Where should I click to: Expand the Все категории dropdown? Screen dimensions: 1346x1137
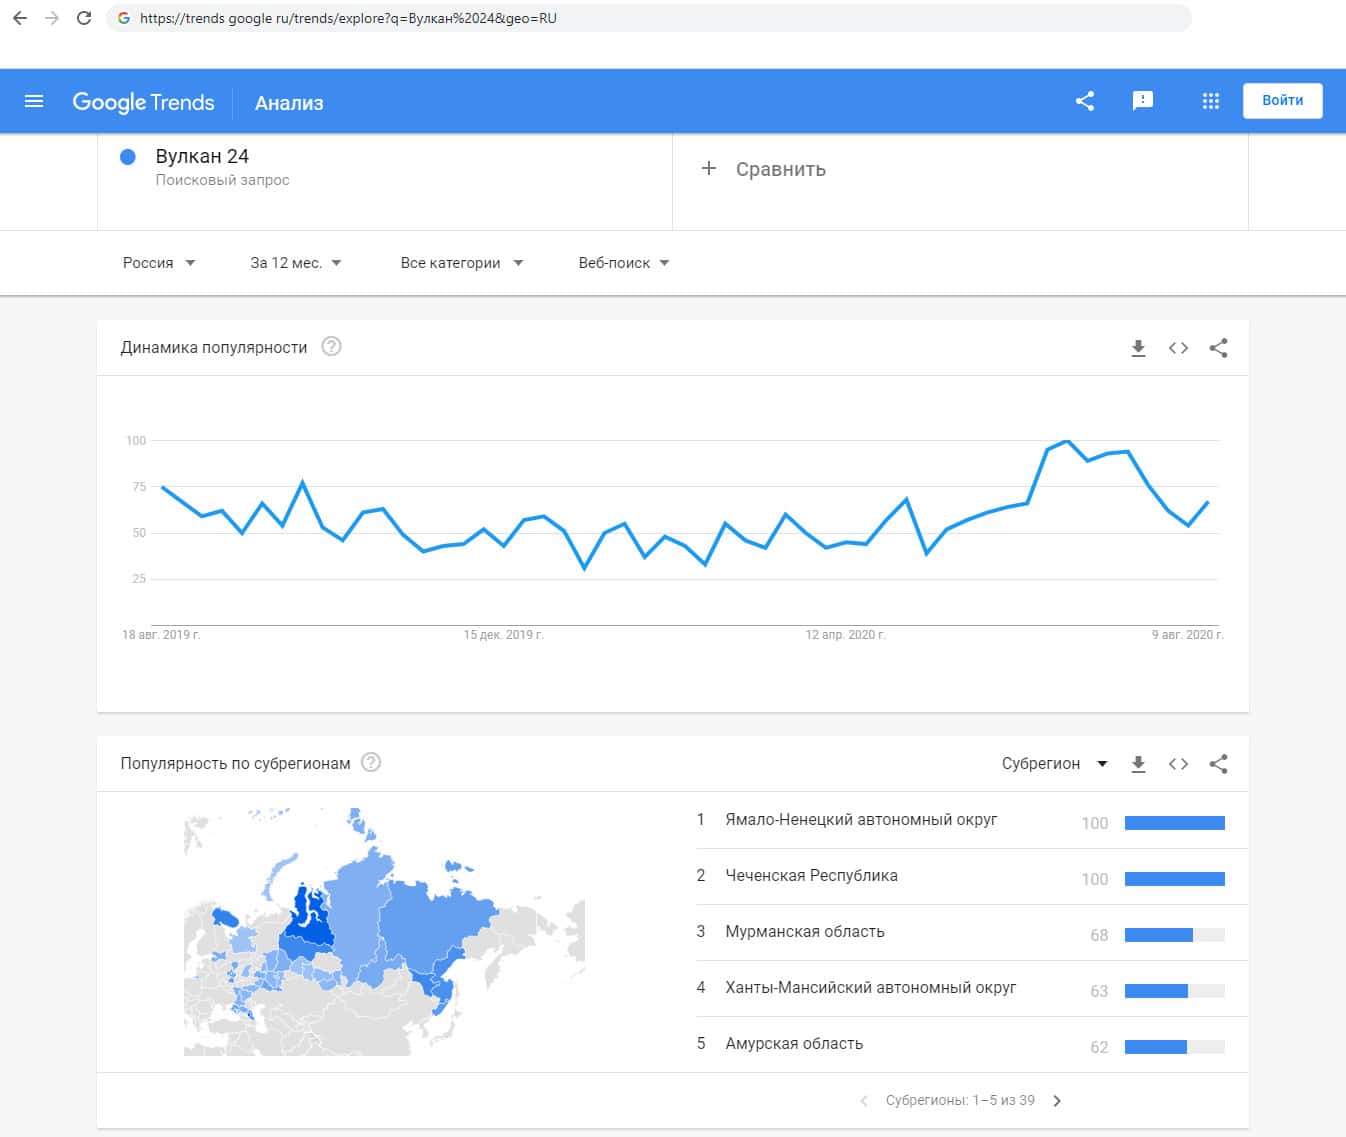461,263
